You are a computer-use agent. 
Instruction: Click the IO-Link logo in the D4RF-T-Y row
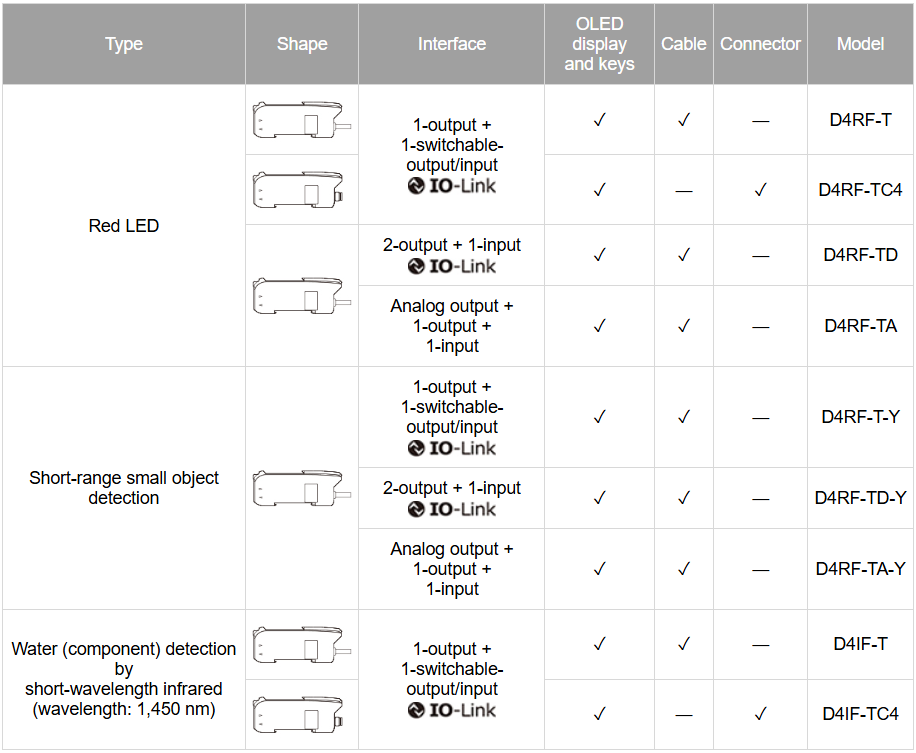[451, 448]
